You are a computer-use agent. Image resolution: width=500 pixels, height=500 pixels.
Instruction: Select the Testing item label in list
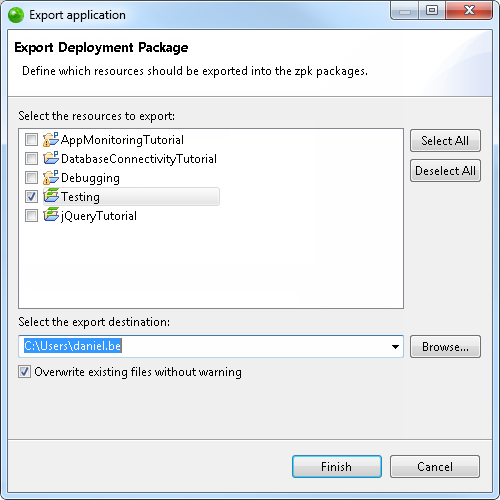(x=80, y=197)
